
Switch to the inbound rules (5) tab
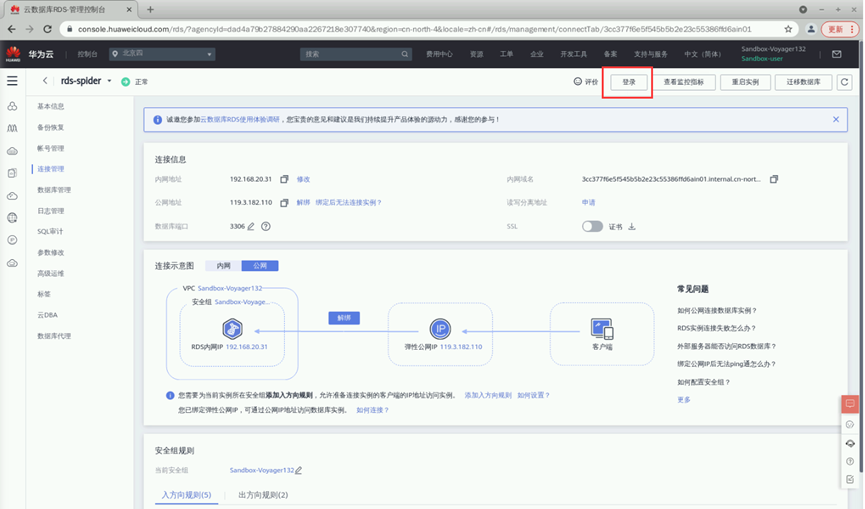click(x=186, y=495)
